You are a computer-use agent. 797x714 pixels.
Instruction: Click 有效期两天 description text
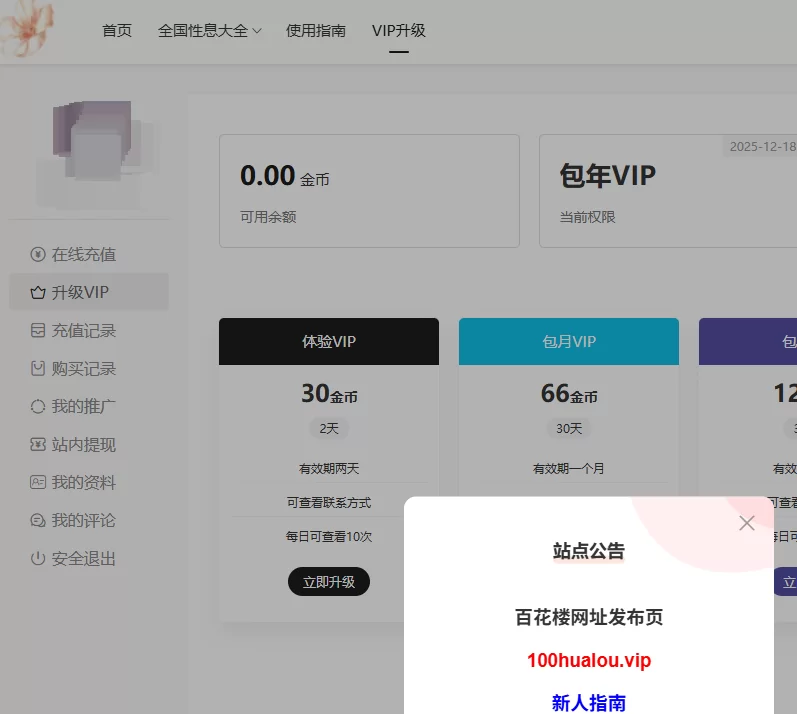[329, 469]
